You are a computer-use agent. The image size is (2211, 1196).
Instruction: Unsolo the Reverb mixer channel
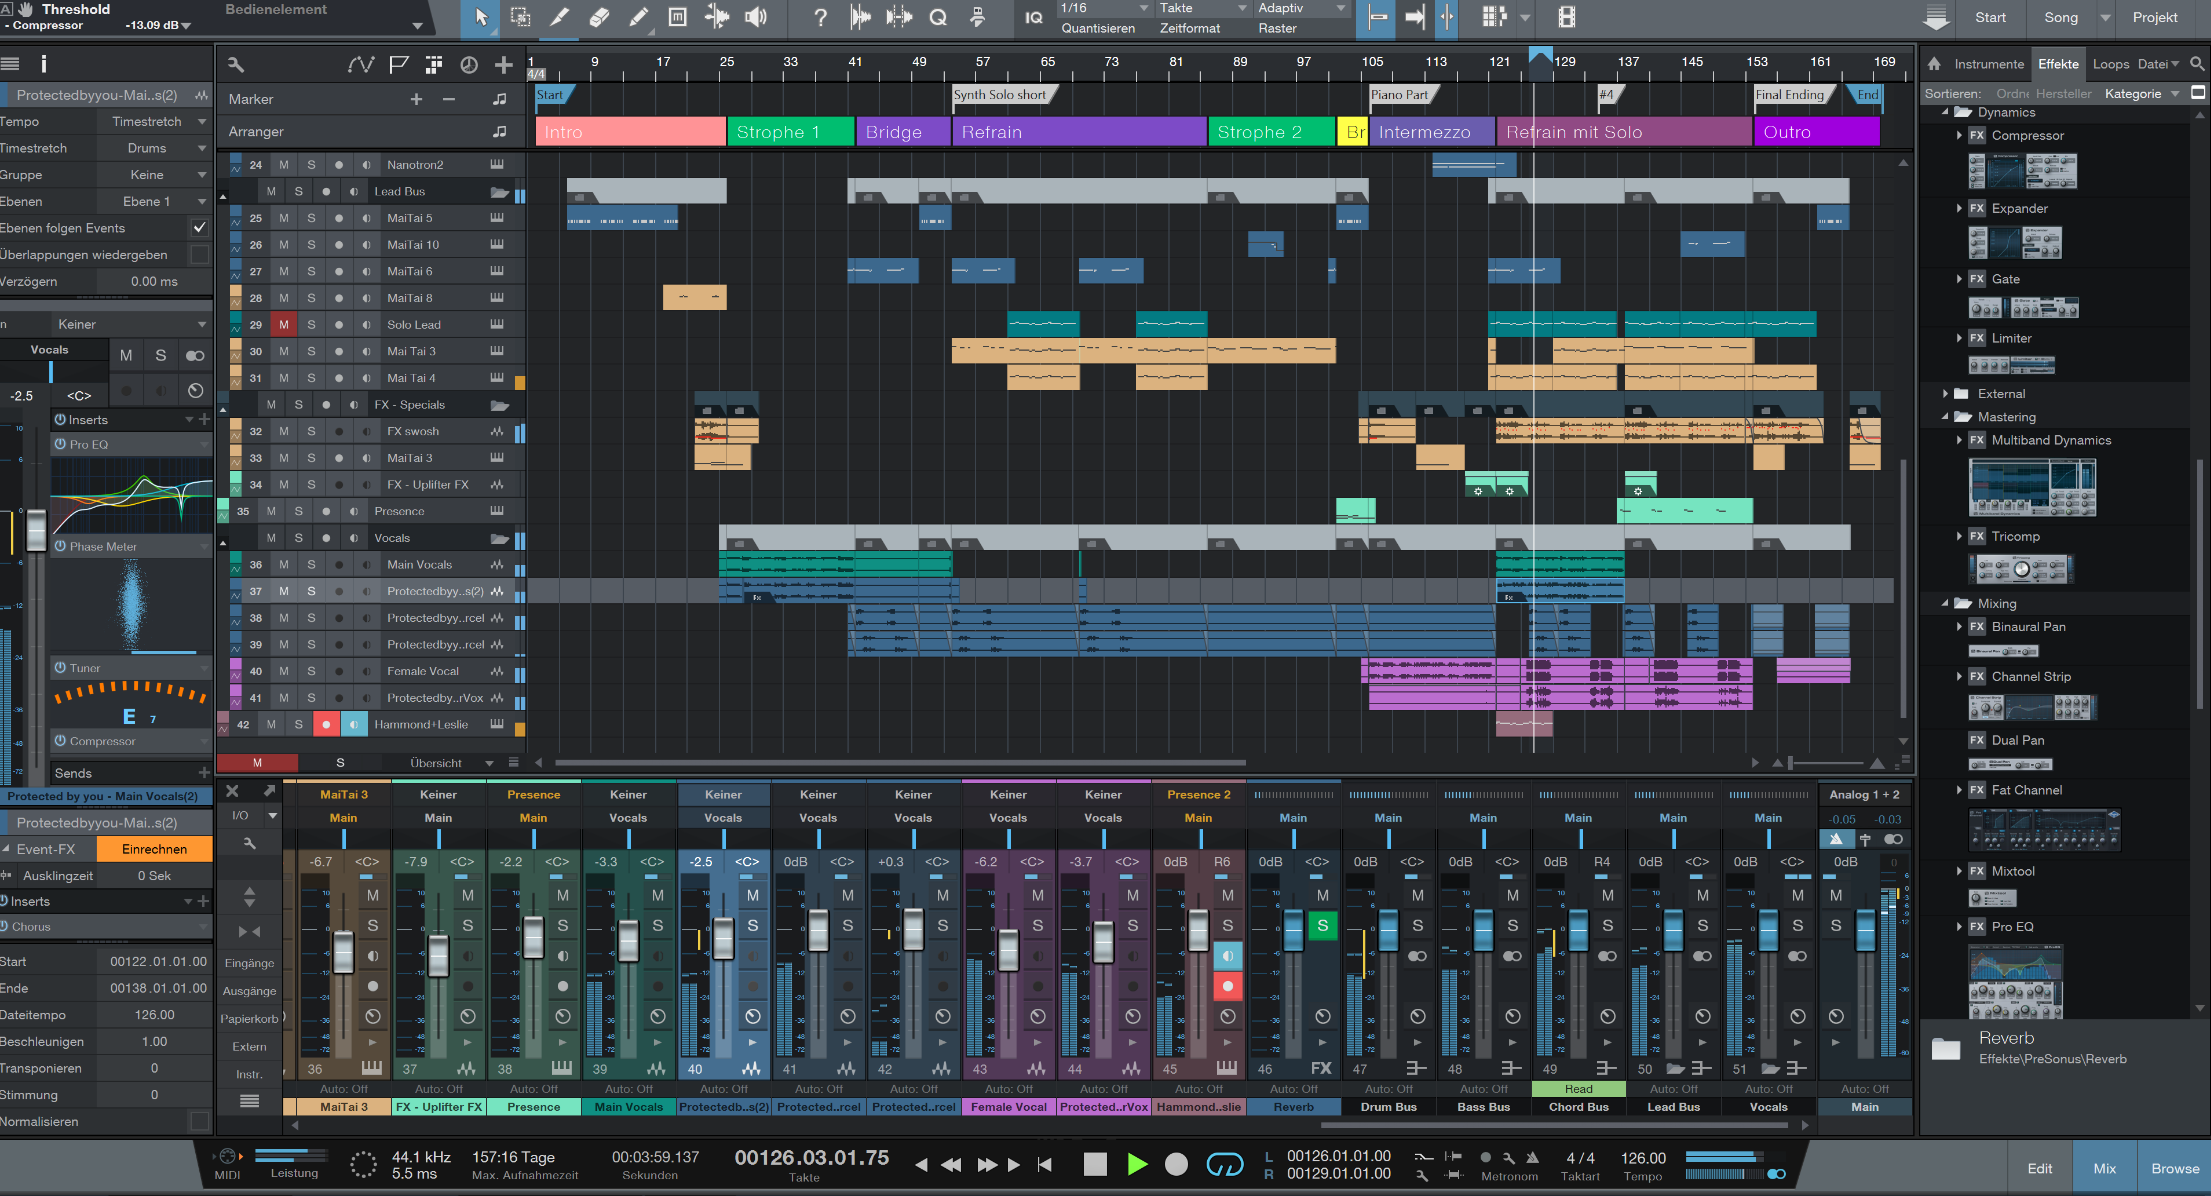click(1322, 925)
